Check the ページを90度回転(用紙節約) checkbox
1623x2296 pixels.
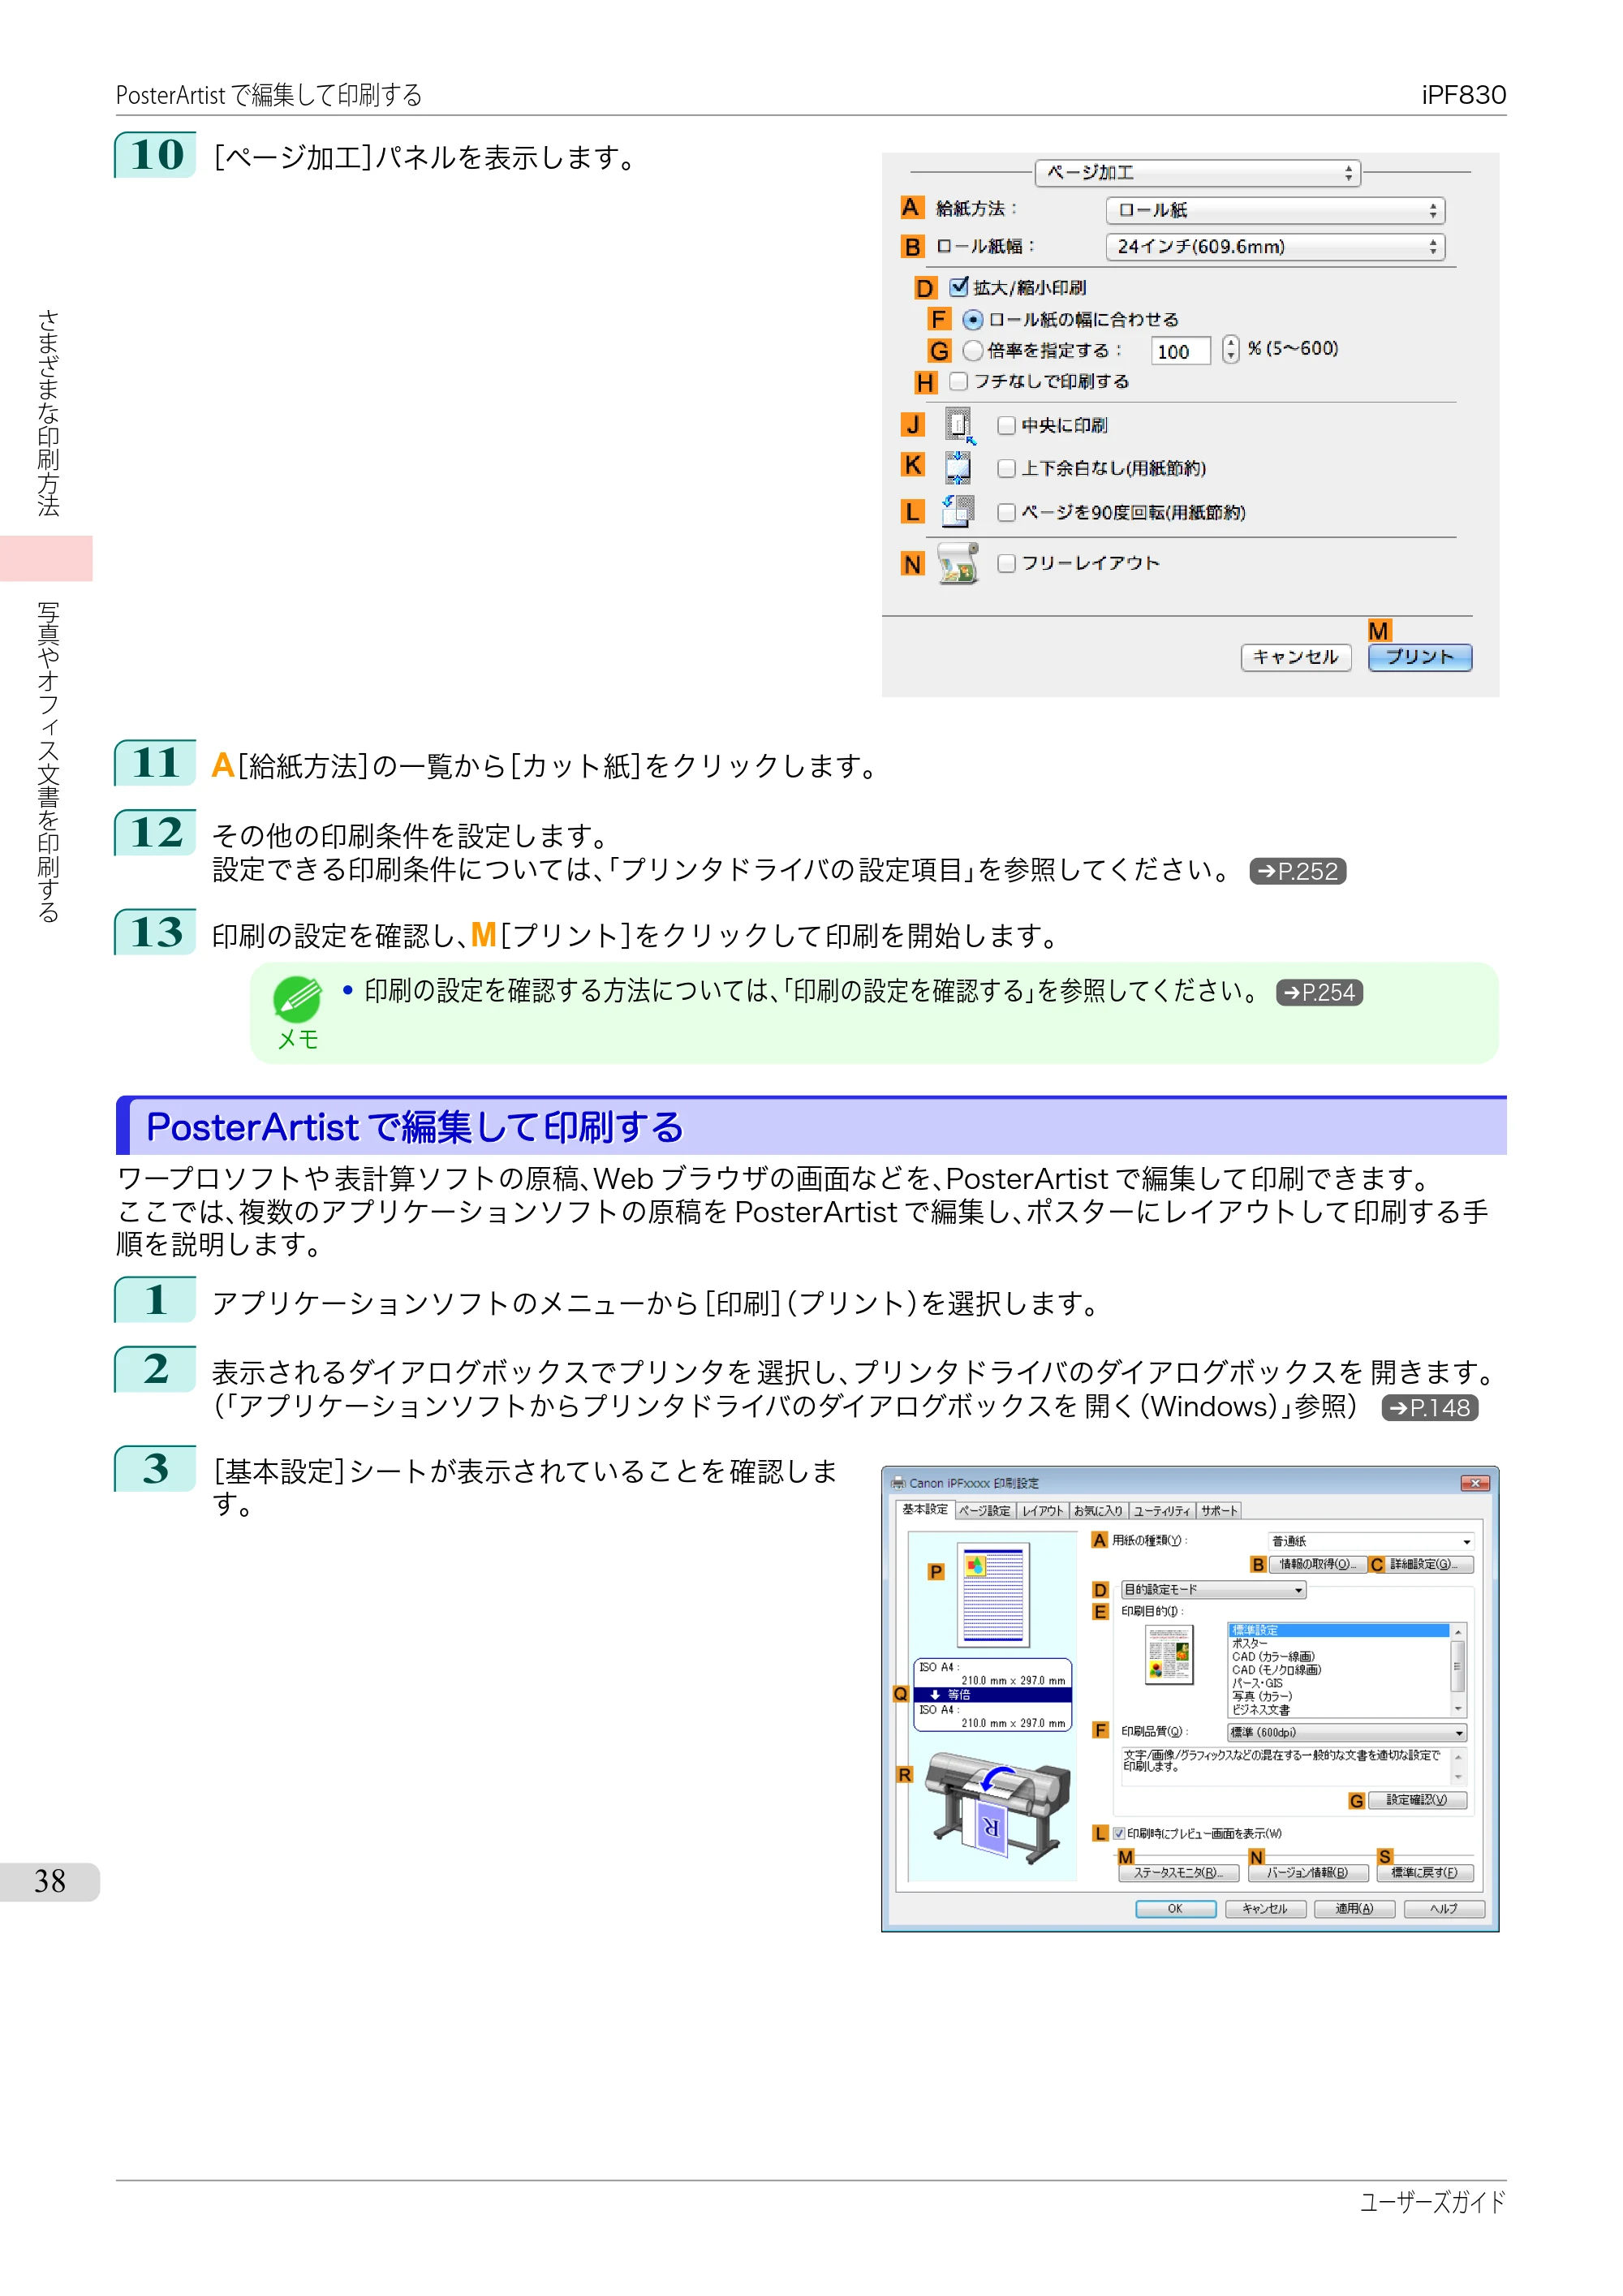pyautogui.click(x=1006, y=513)
